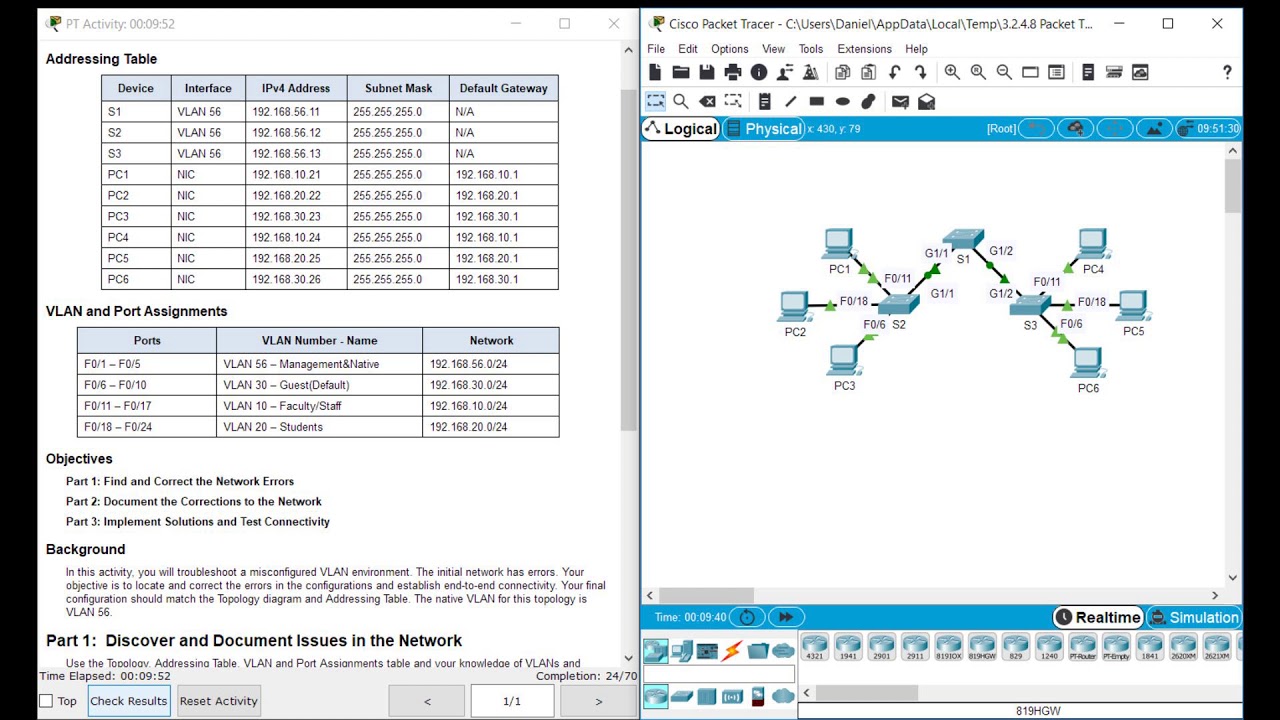Select the Wireless Devices subcategory icon
This screenshot has height=720, width=1280.
coord(732,697)
